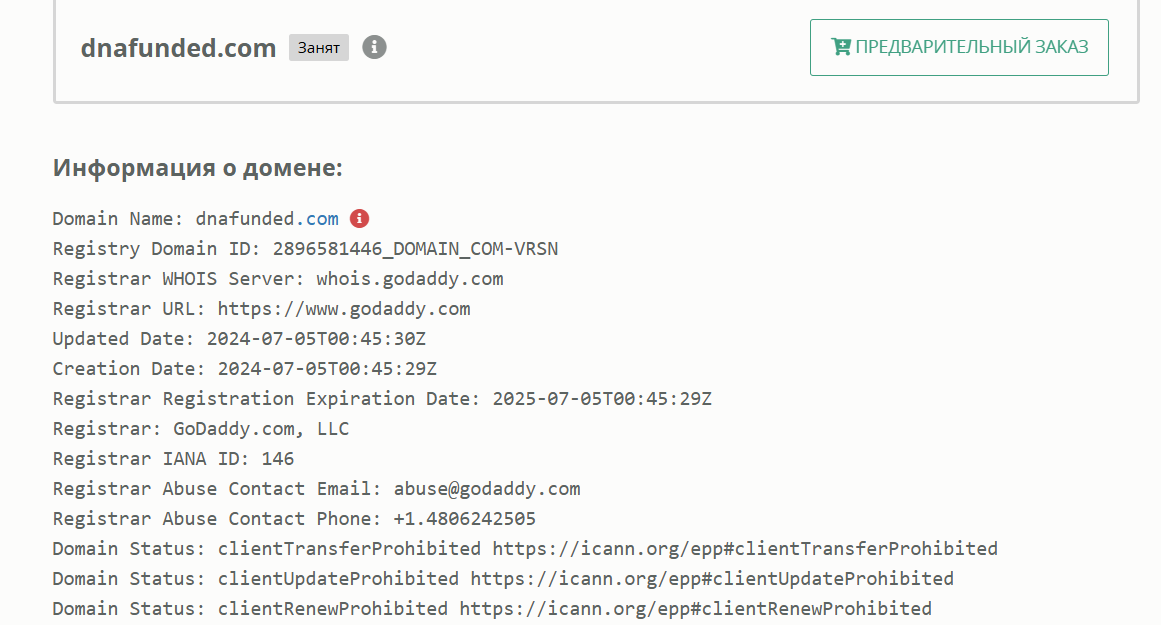Click the whois.godaddy.com WHOIS server text

click(409, 279)
